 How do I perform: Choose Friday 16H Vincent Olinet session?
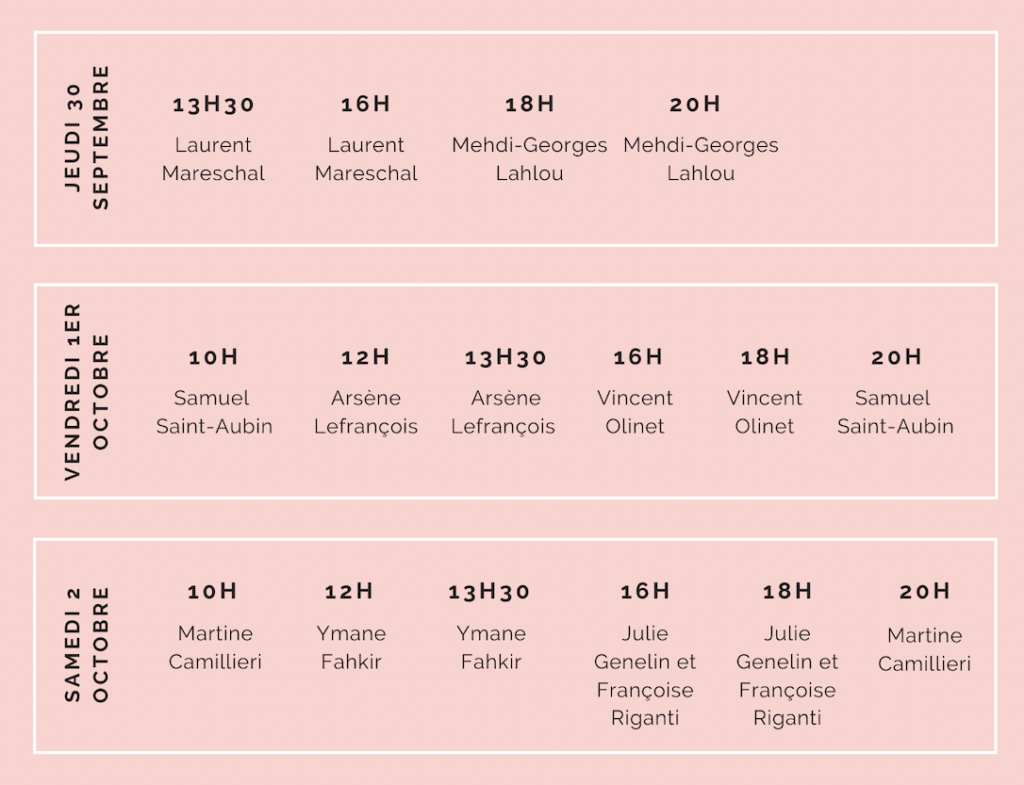[x=635, y=392]
